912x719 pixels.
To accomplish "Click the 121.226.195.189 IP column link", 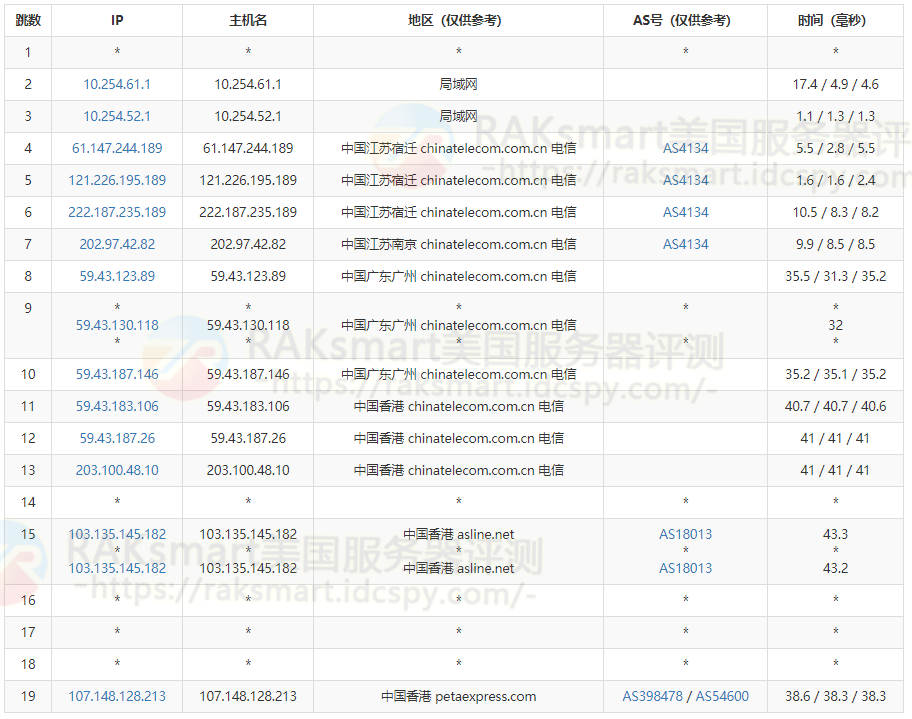I will click(117, 181).
